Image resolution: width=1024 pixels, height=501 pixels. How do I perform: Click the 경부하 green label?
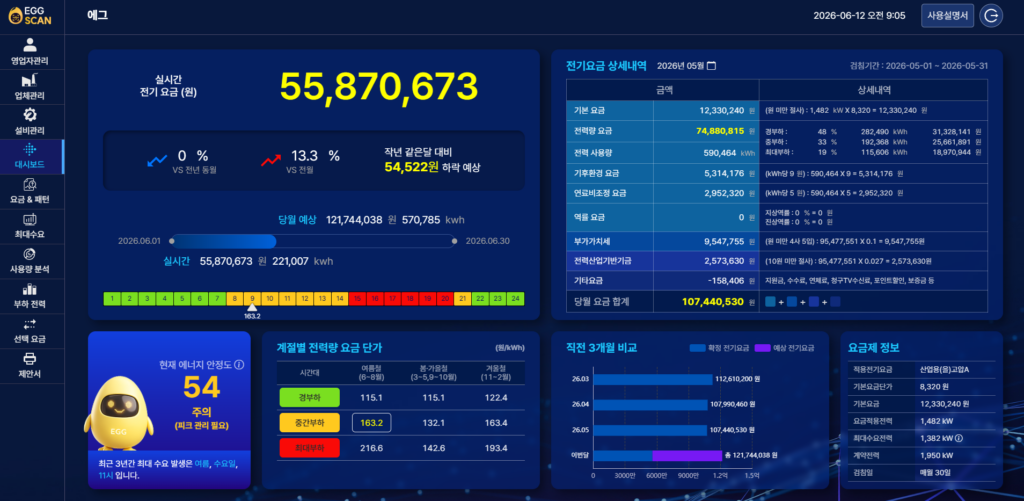point(310,398)
